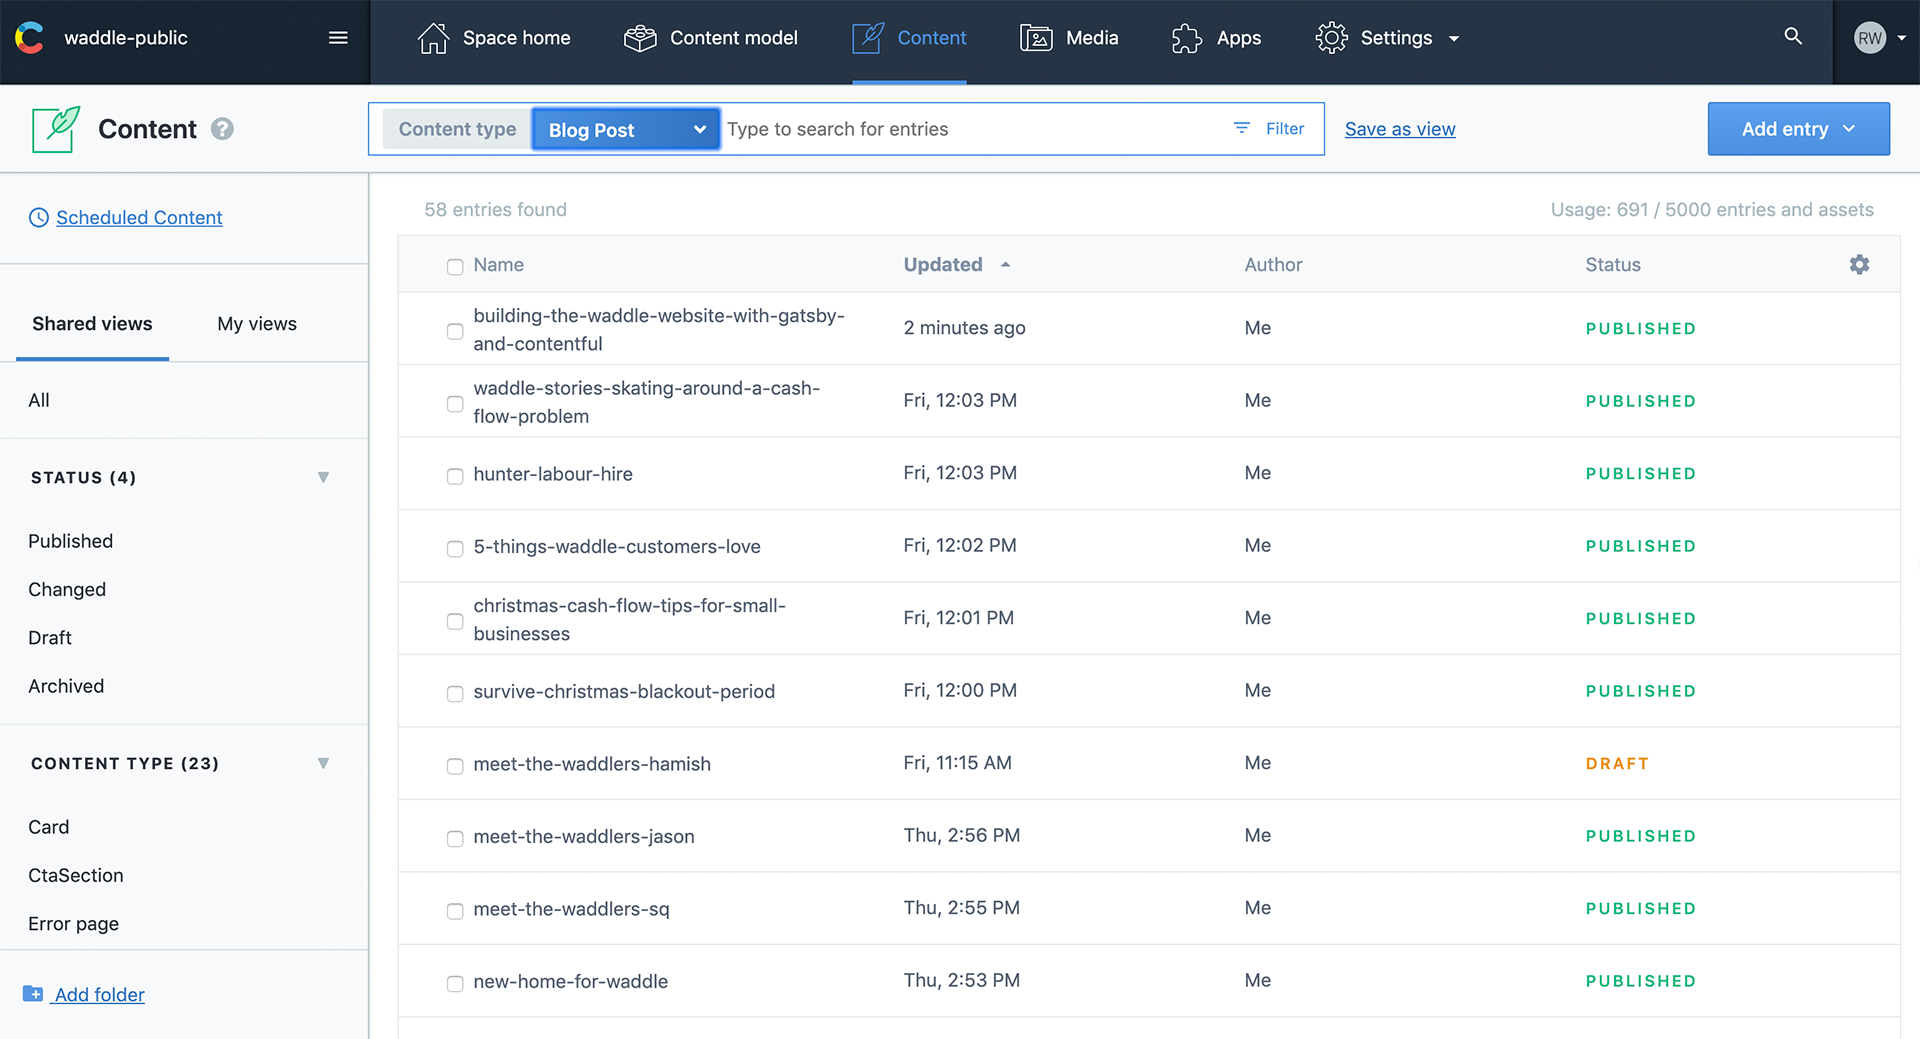This screenshot has height=1039, width=1920.
Task: Click the Save as view link
Action: tap(1400, 129)
